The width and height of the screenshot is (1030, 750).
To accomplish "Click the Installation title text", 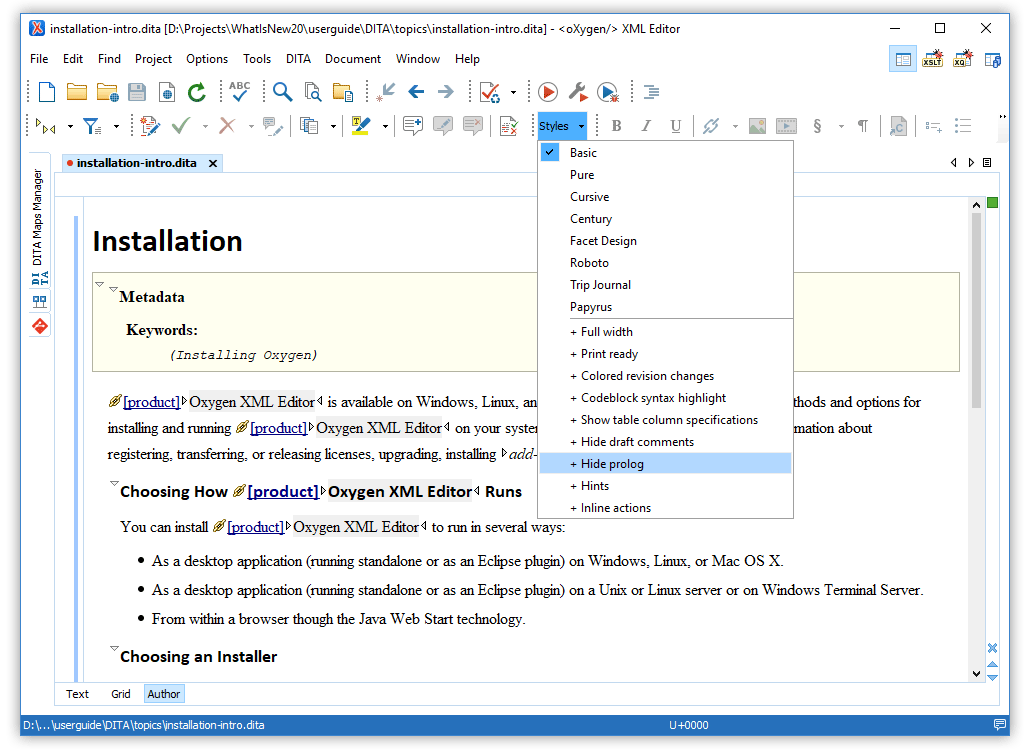I will (168, 242).
